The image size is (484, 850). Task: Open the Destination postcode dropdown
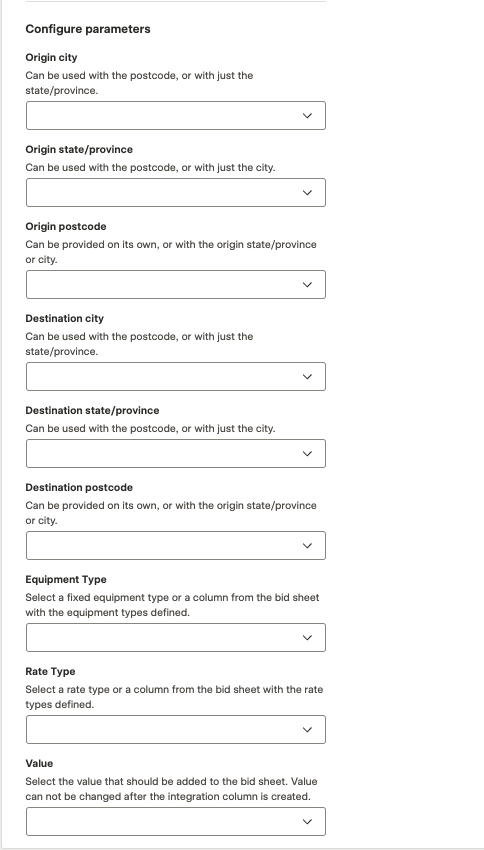(x=176, y=546)
